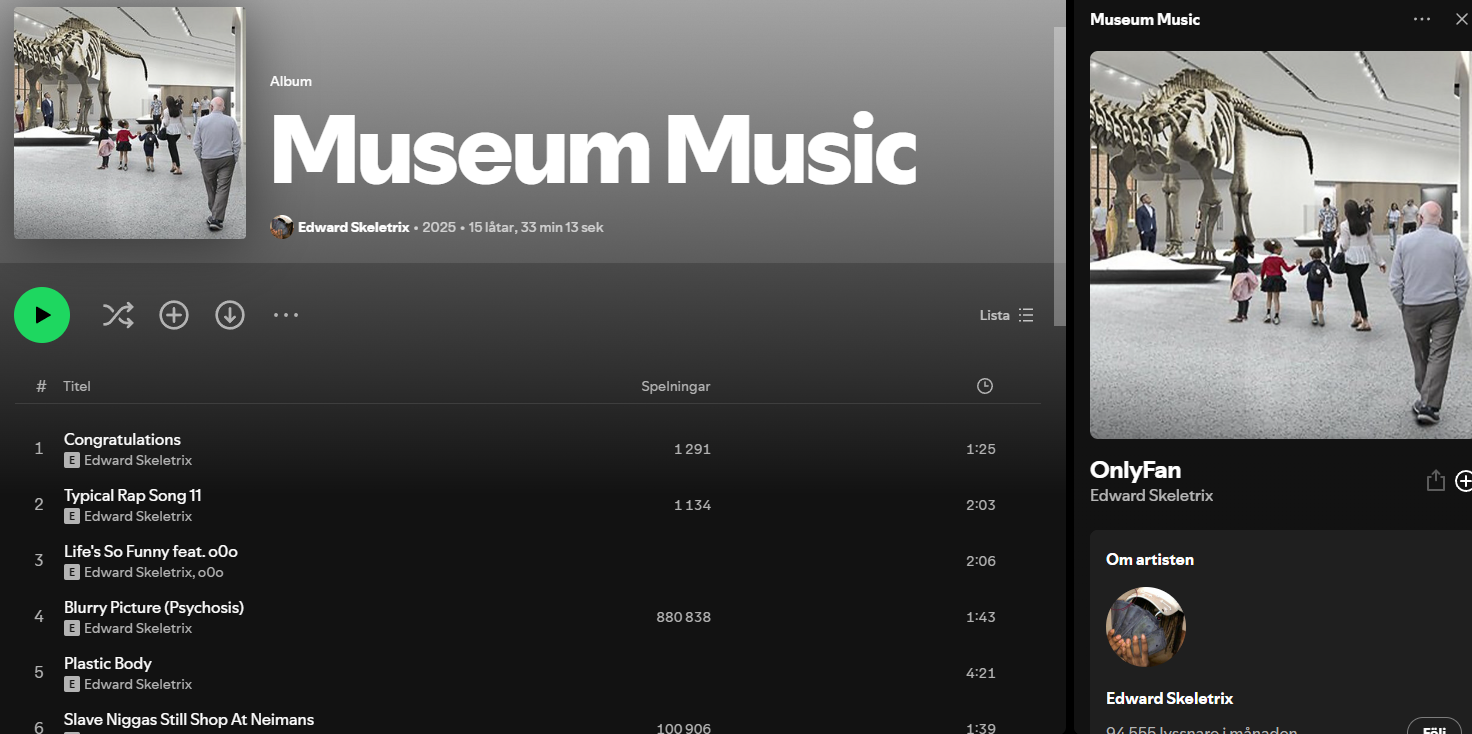Click the explicit badge on Typical Rap Song 11
The height and width of the screenshot is (734, 1472).
click(x=72, y=516)
